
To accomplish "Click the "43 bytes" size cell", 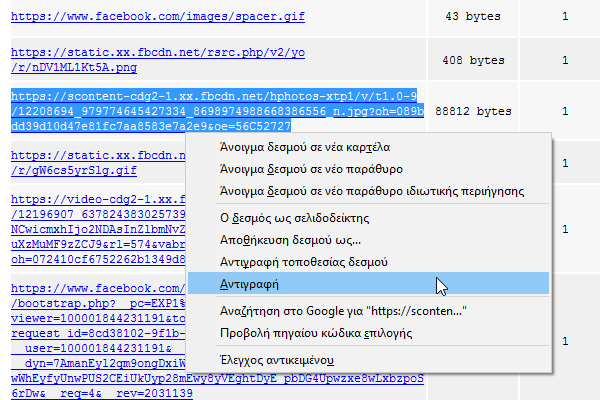I will 473,16.
